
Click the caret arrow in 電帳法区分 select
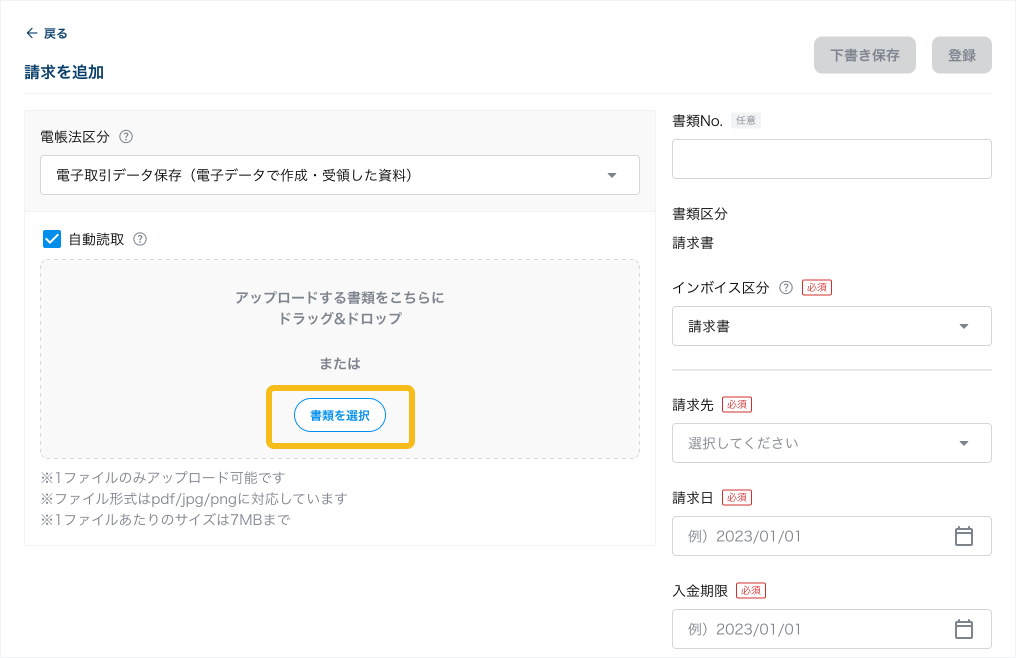pyautogui.click(x=612, y=176)
